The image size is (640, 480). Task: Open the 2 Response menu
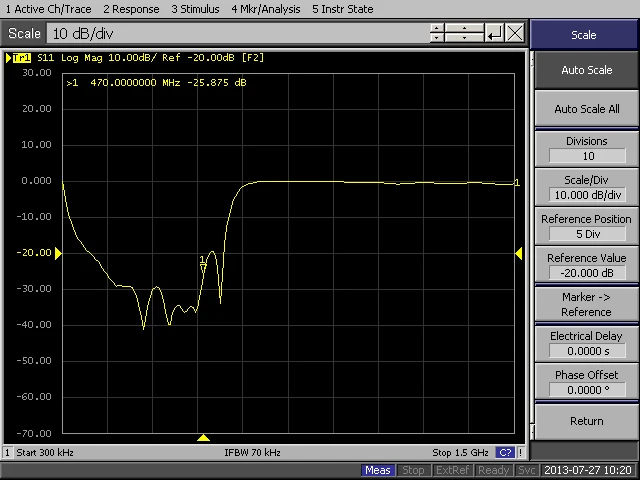[x=131, y=9]
